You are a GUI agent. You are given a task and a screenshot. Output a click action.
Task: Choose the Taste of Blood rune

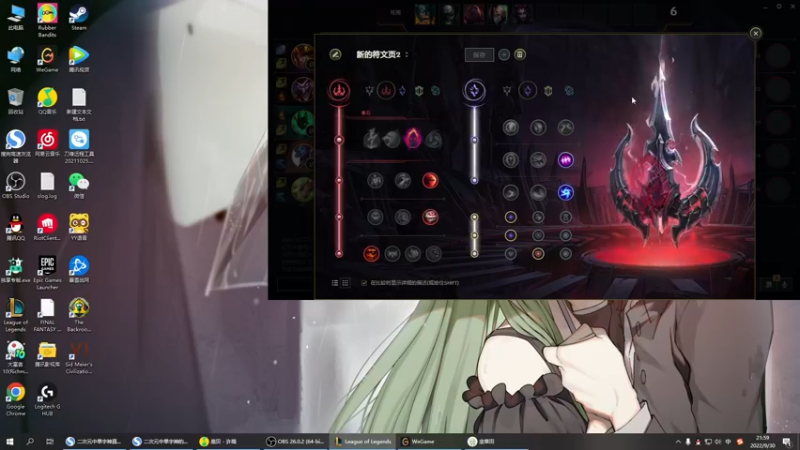[x=403, y=180]
